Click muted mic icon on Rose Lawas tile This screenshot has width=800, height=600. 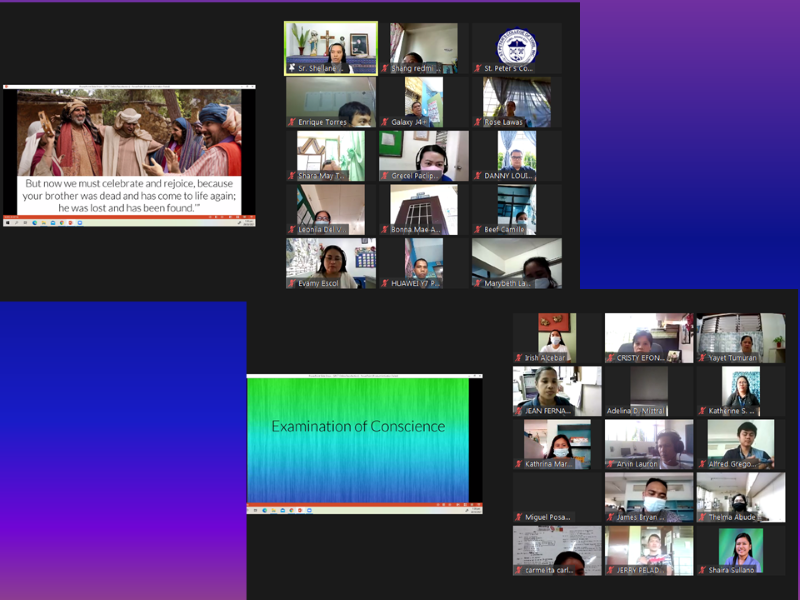click(x=478, y=122)
